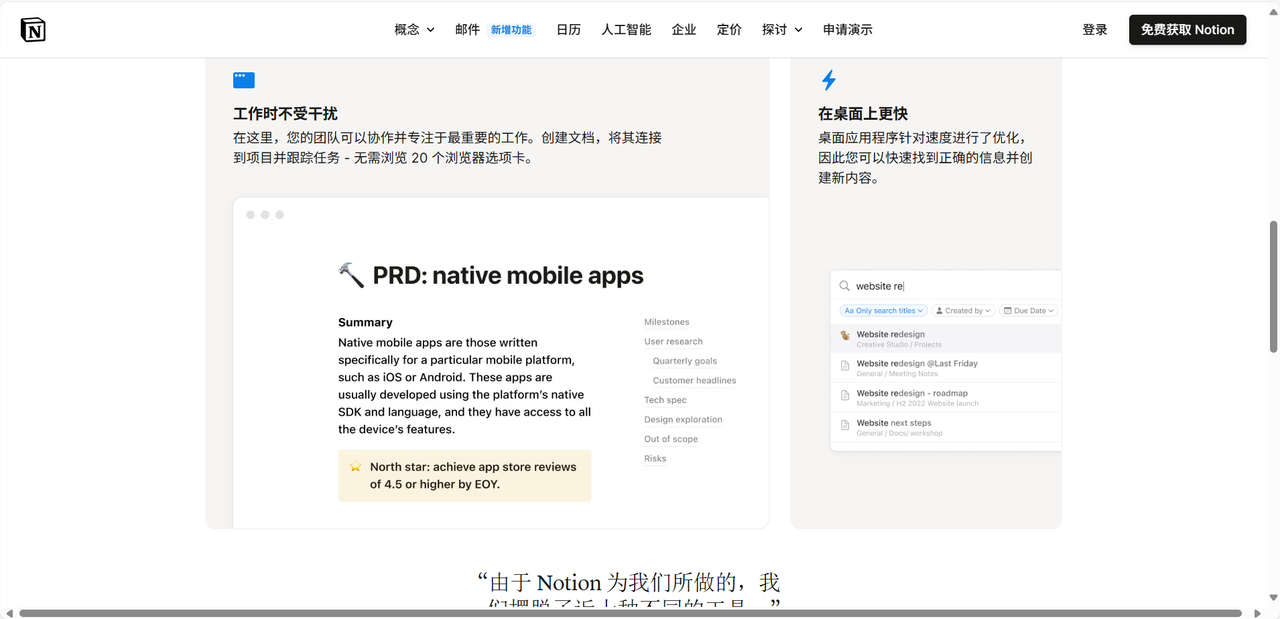Click the Notion logo icon
The height and width of the screenshot is (619, 1280).
coord(33,30)
